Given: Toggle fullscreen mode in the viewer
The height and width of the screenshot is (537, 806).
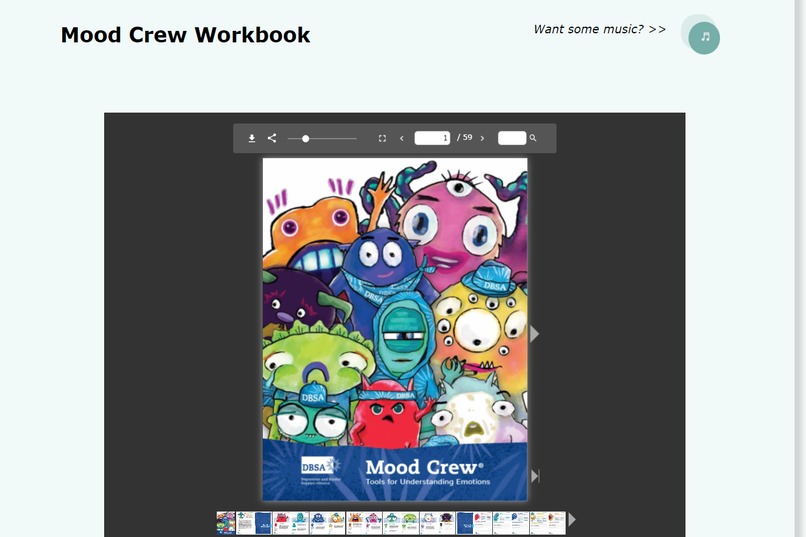Looking at the screenshot, I should 382,138.
